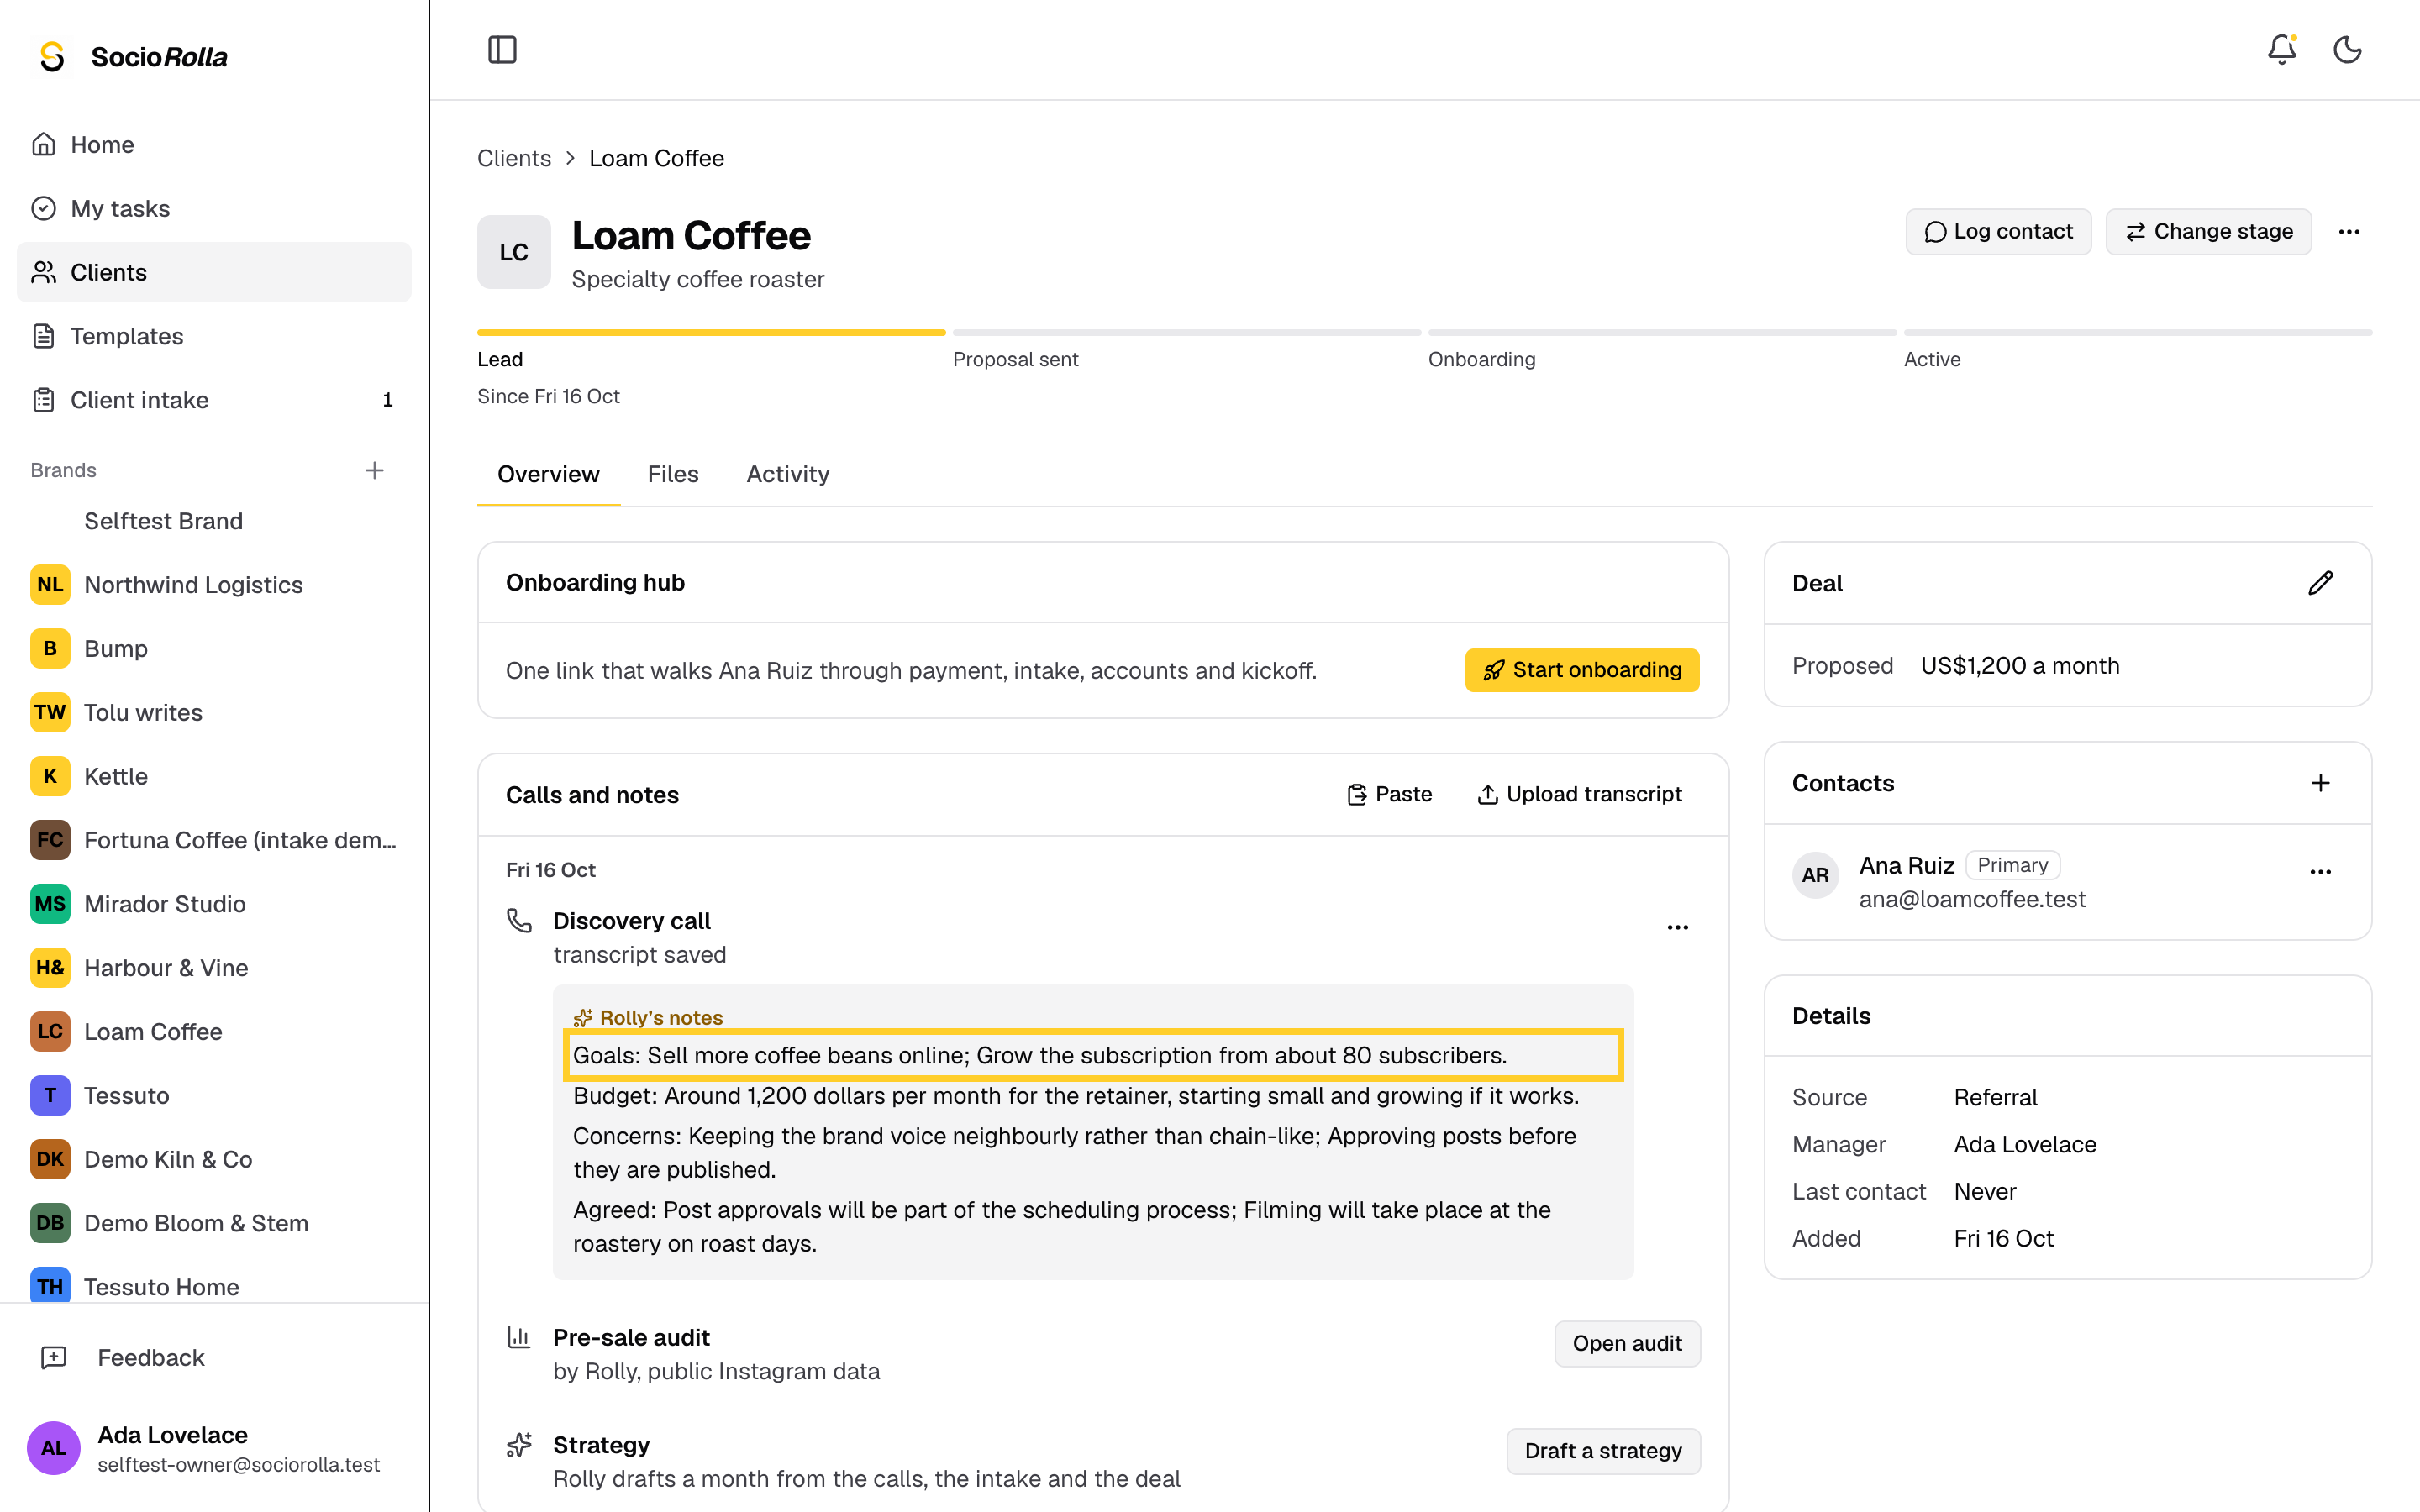Edit the Deal with pencil icon

[x=2320, y=583]
